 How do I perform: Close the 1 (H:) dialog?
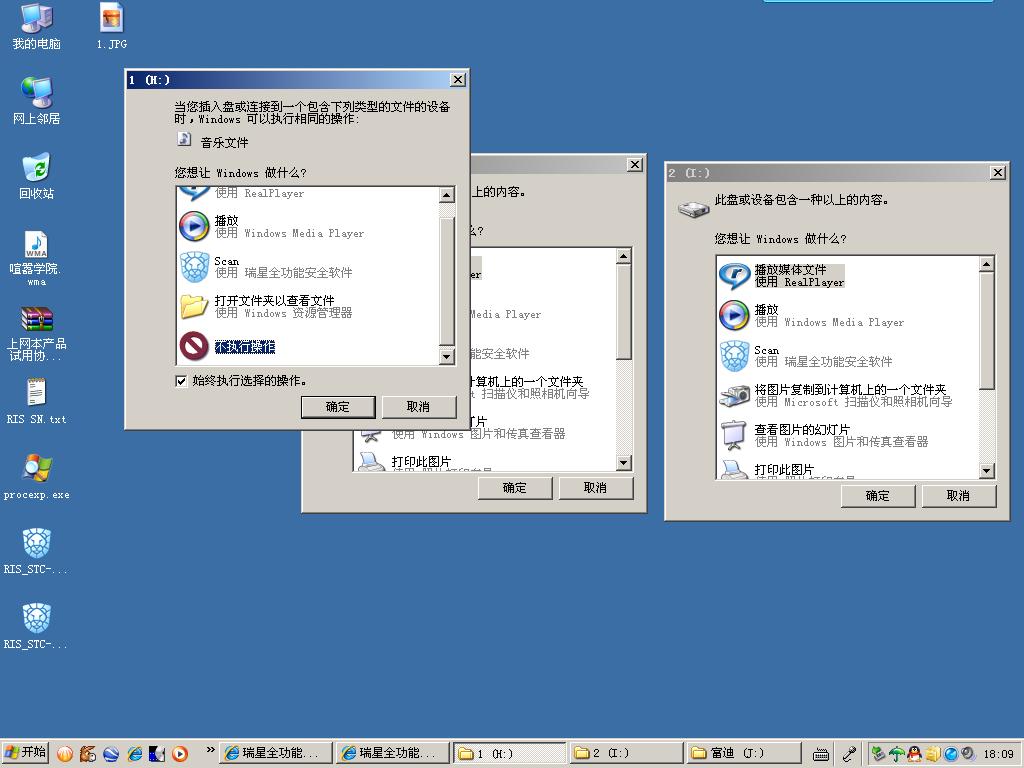pos(458,80)
